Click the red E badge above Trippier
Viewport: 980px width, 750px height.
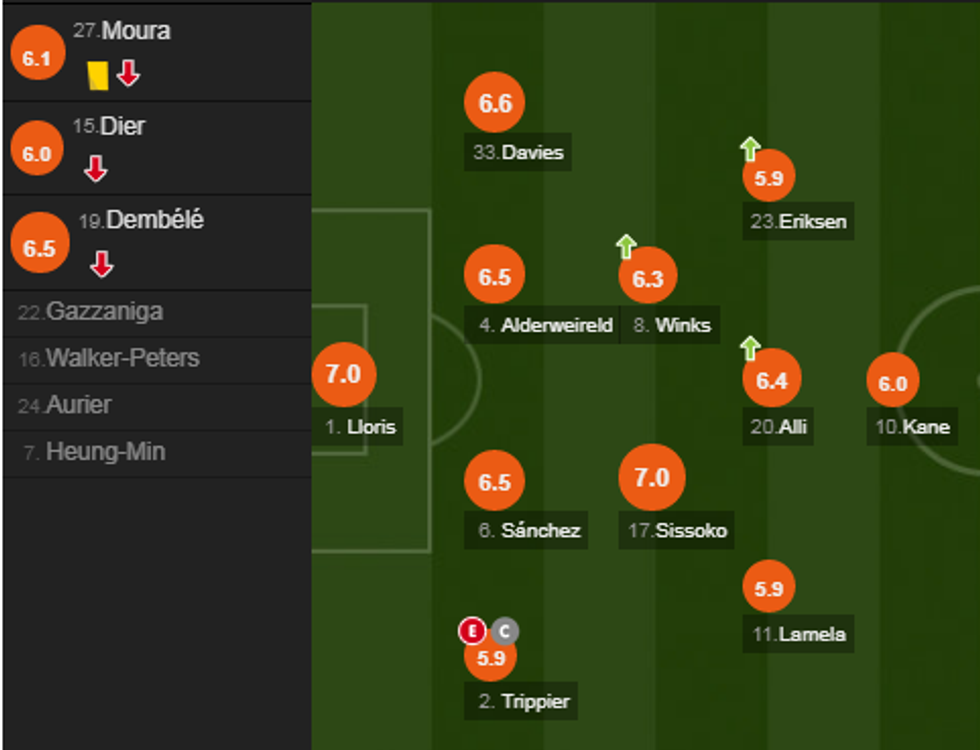point(472,631)
